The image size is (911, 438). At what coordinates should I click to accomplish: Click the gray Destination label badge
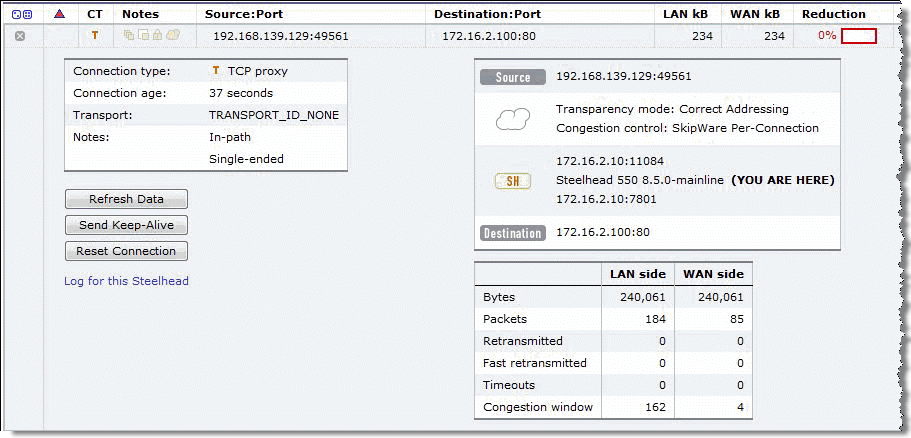click(512, 233)
